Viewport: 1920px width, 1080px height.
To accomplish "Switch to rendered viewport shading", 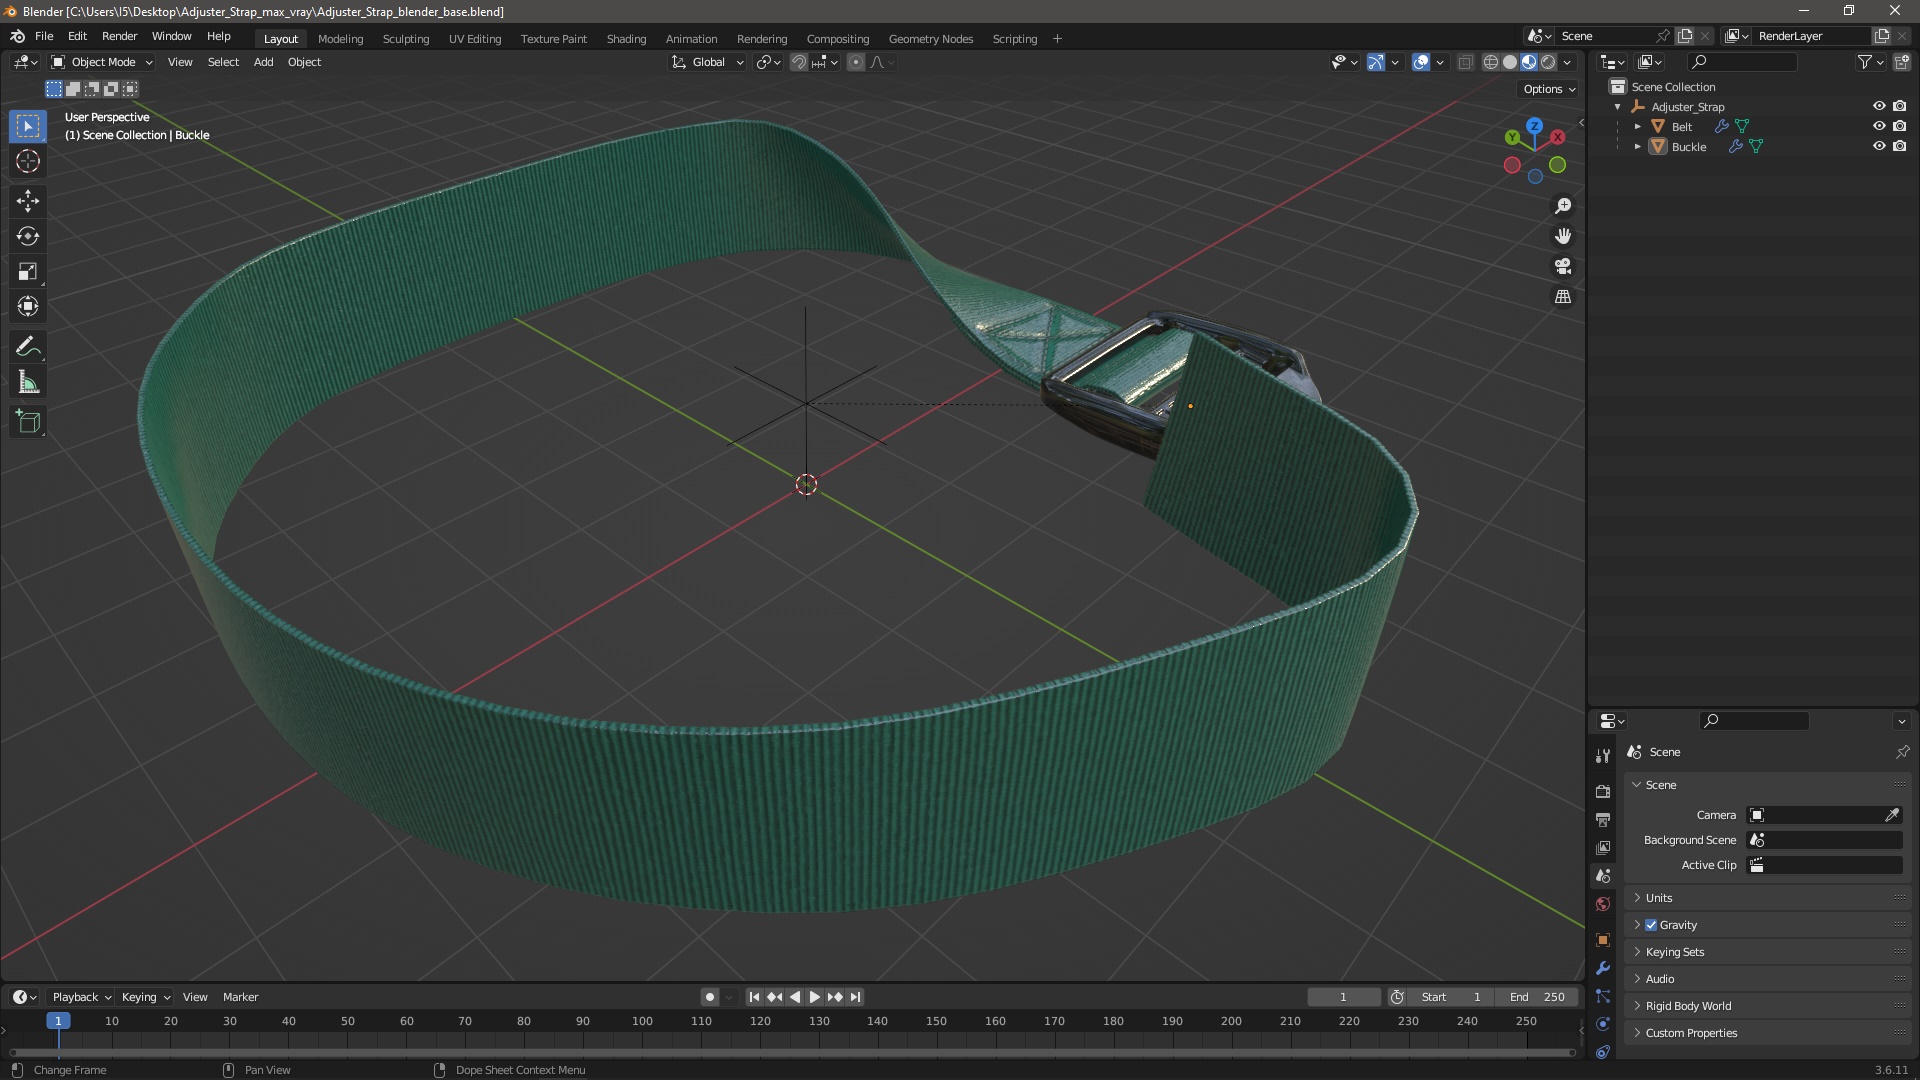I will coord(1548,62).
